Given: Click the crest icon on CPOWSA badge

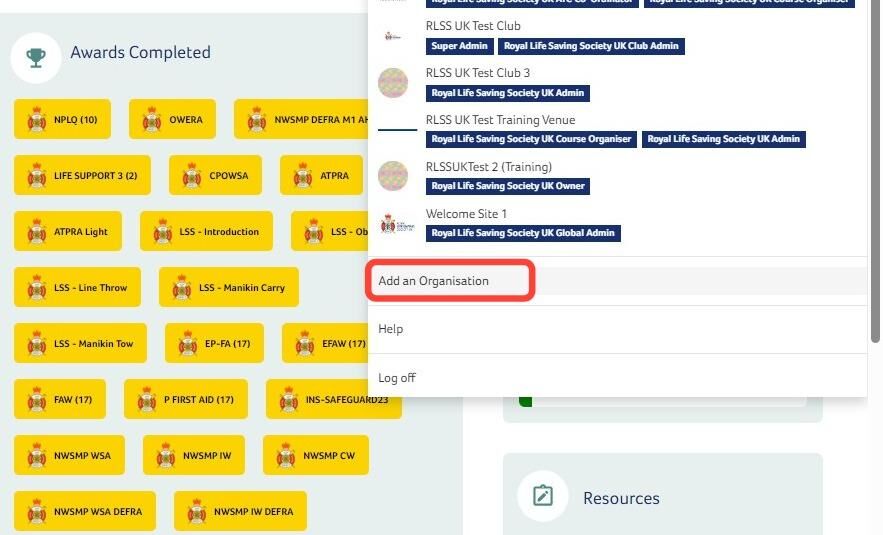Looking at the screenshot, I should pos(192,176).
